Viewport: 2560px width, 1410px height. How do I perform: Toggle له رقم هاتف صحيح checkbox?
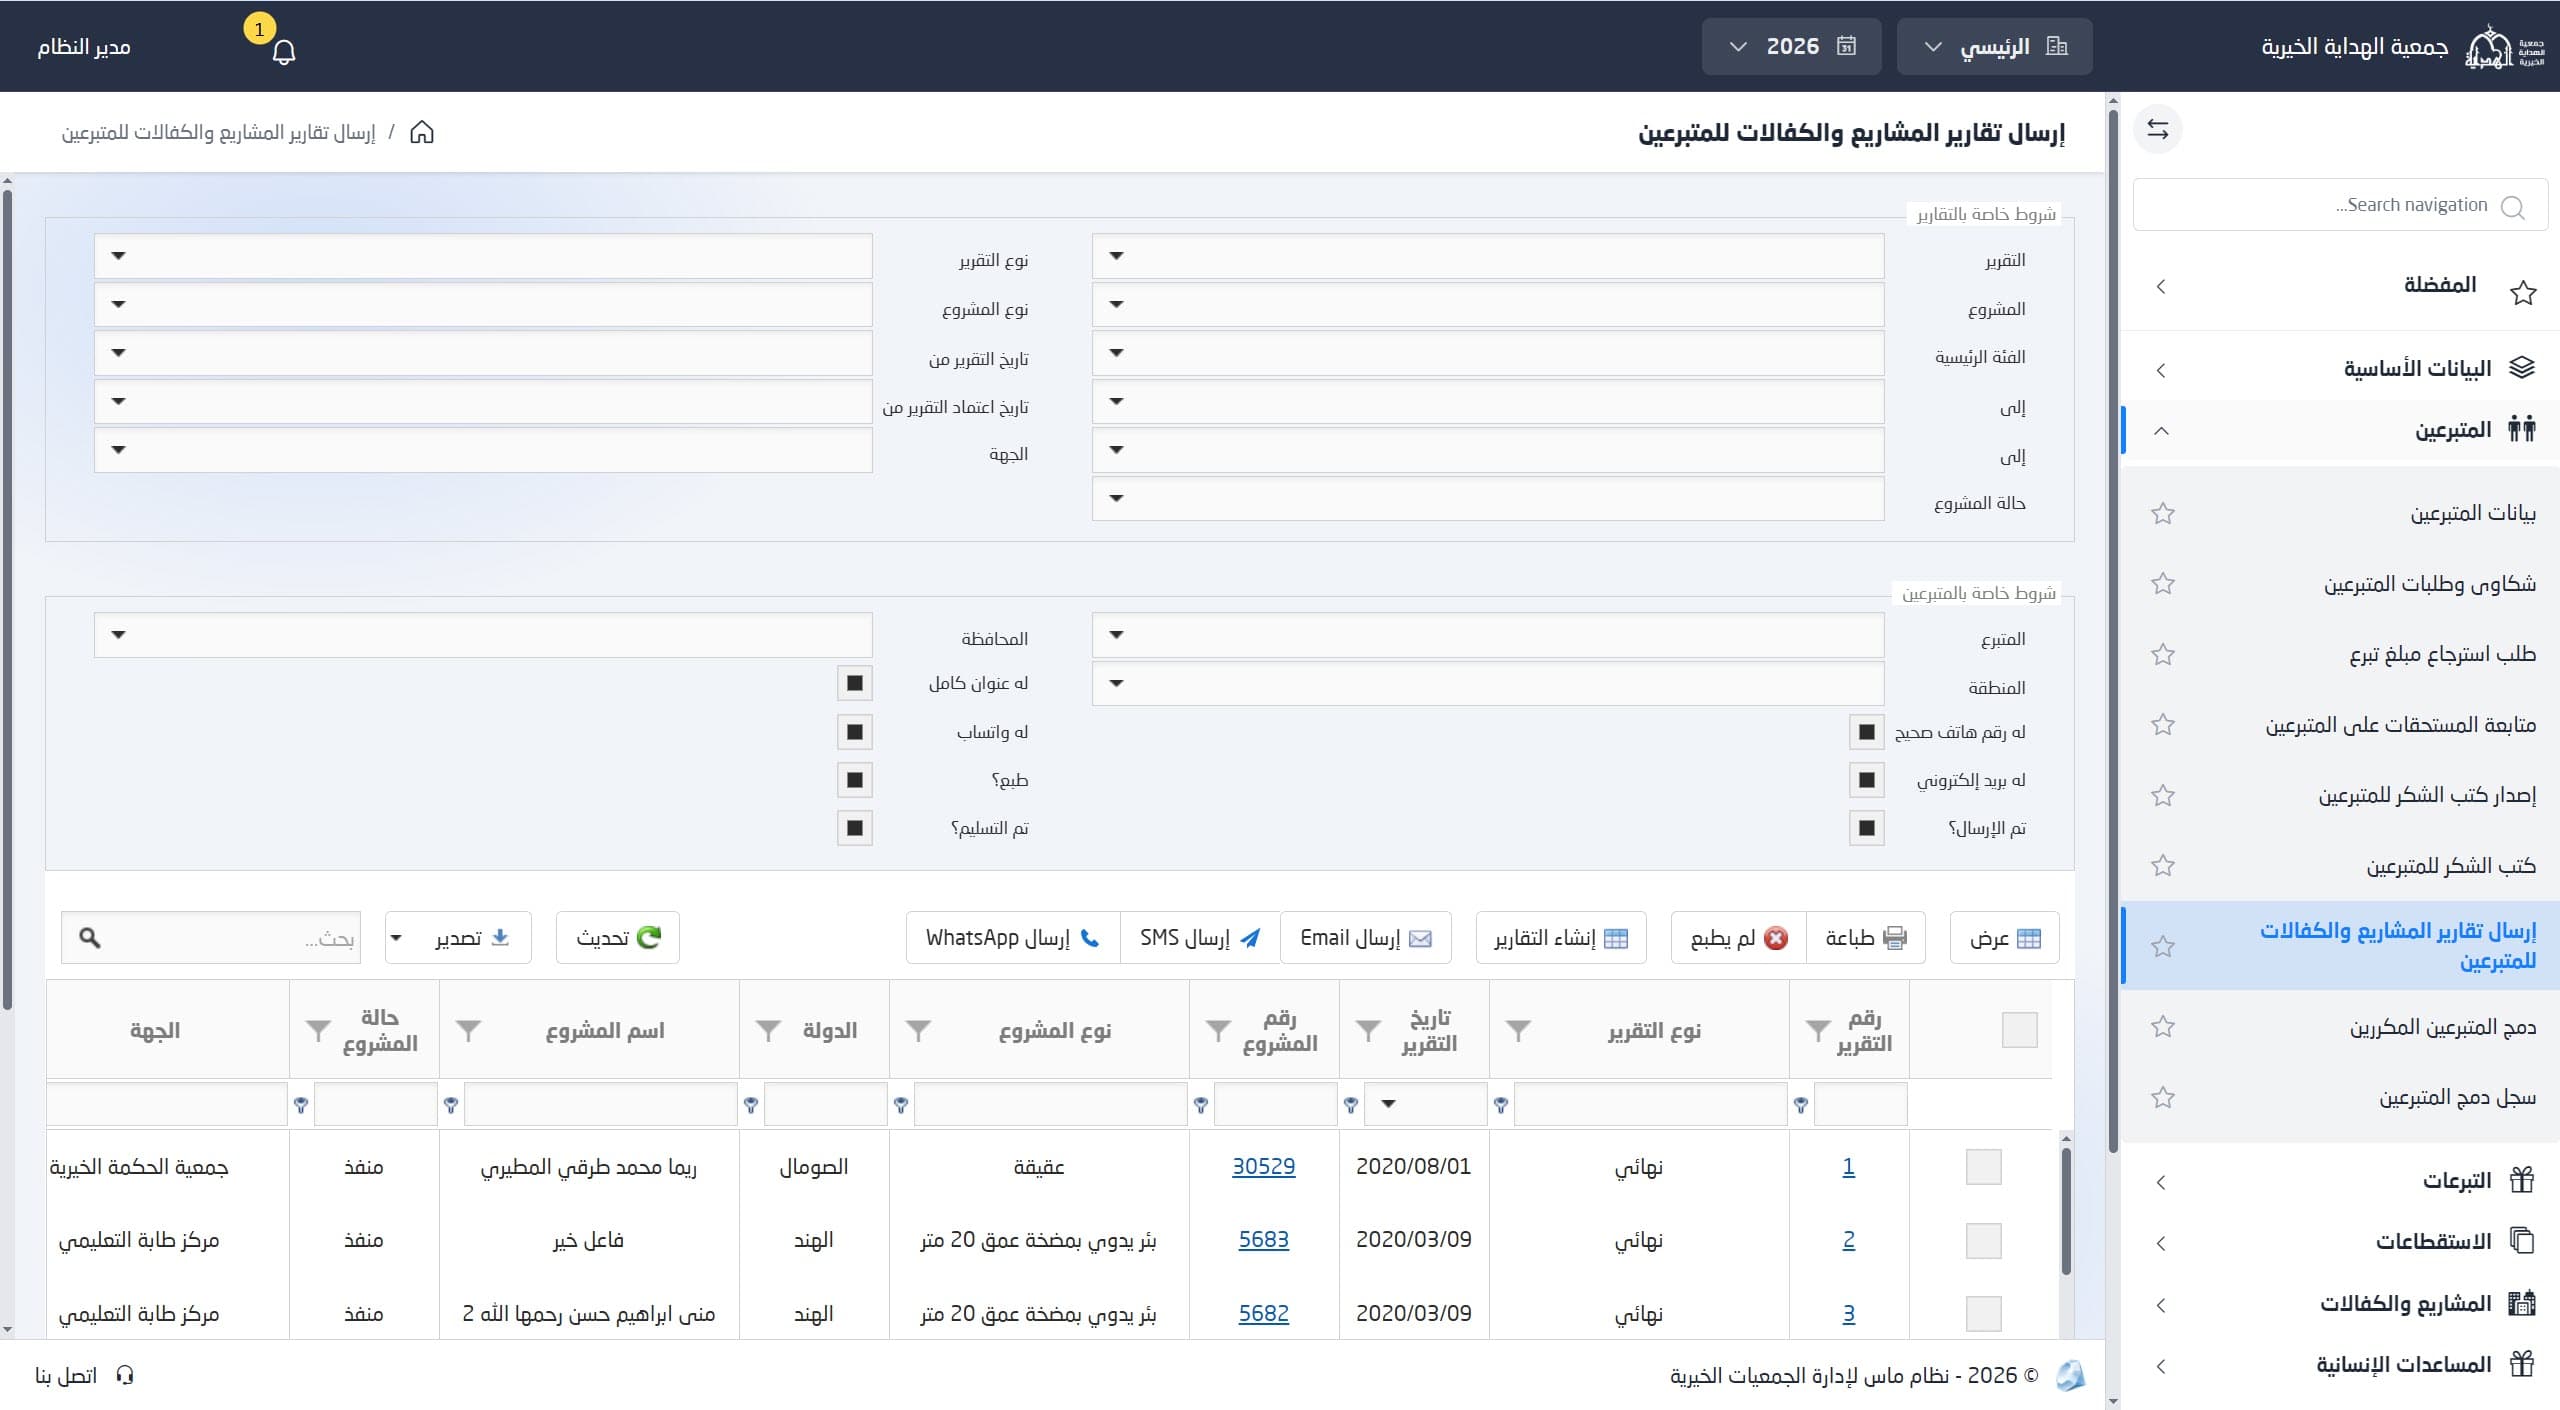(x=1867, y=733)
